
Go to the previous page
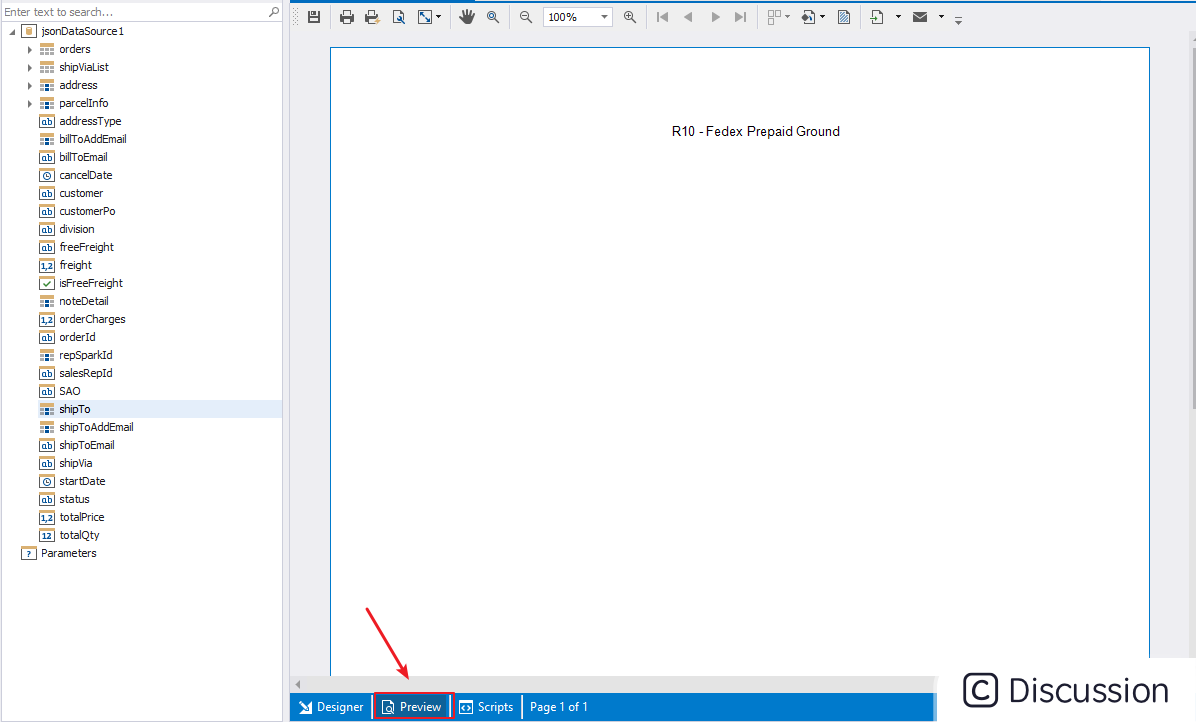click(688, 17)
